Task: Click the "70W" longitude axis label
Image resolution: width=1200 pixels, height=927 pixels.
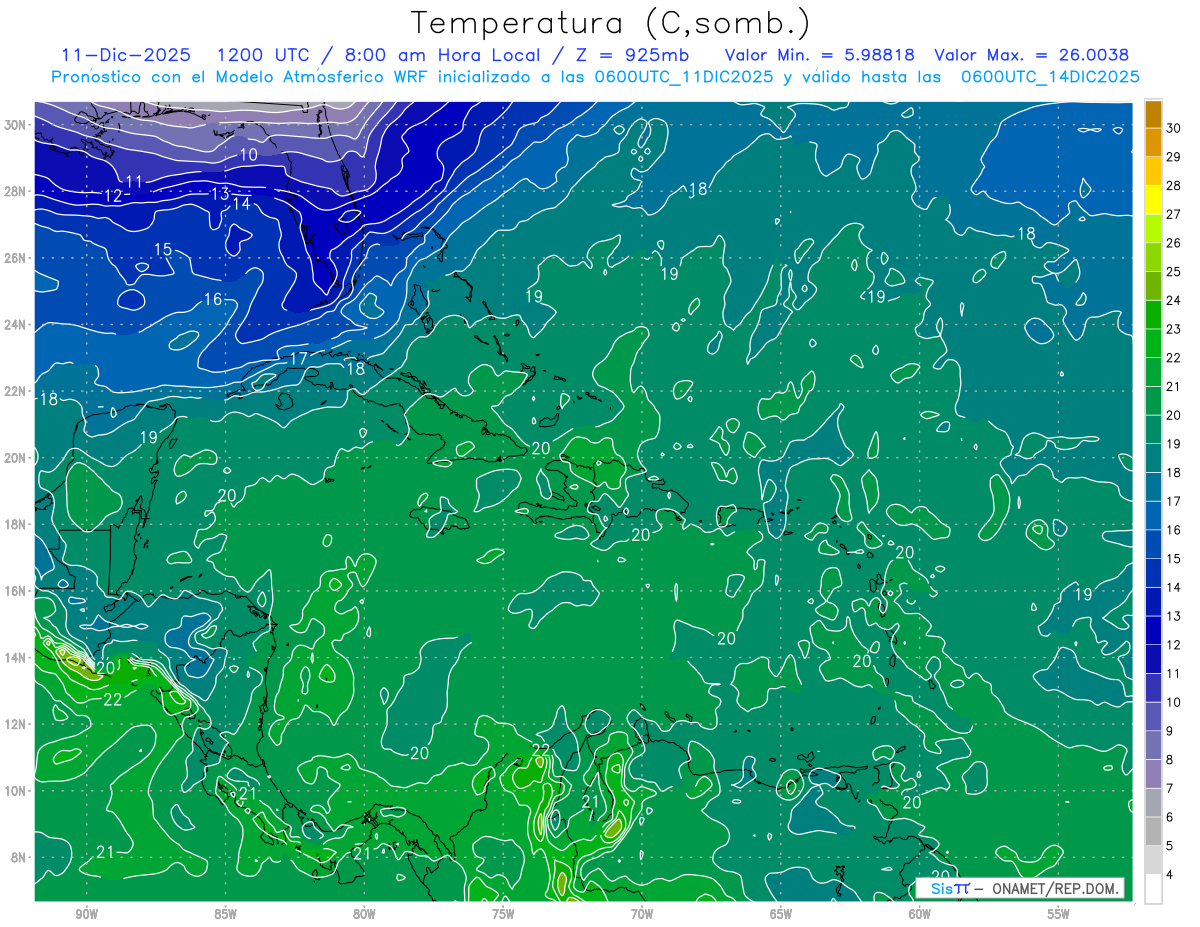Action: [x=642, y=914]
